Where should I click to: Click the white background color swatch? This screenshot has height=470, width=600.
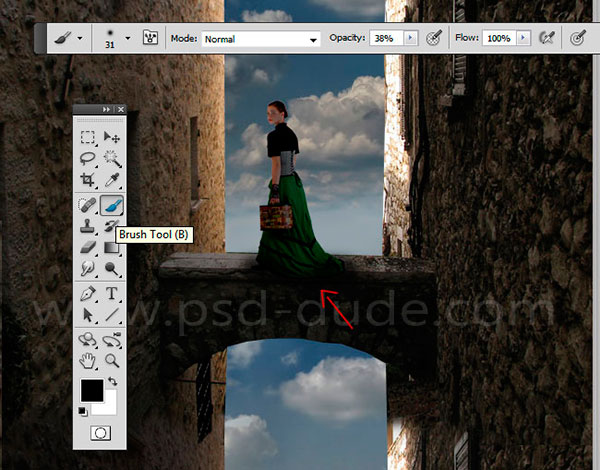click(x=109, y=408)
